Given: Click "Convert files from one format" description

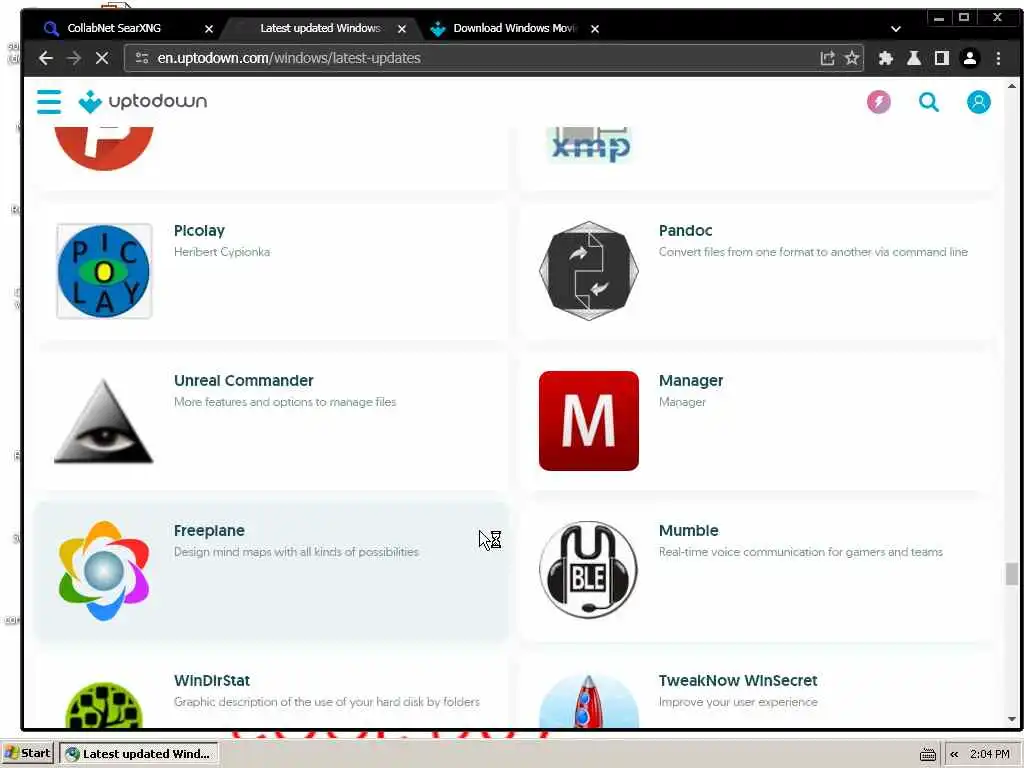Looking at the screenshot, I should [813, 252].
